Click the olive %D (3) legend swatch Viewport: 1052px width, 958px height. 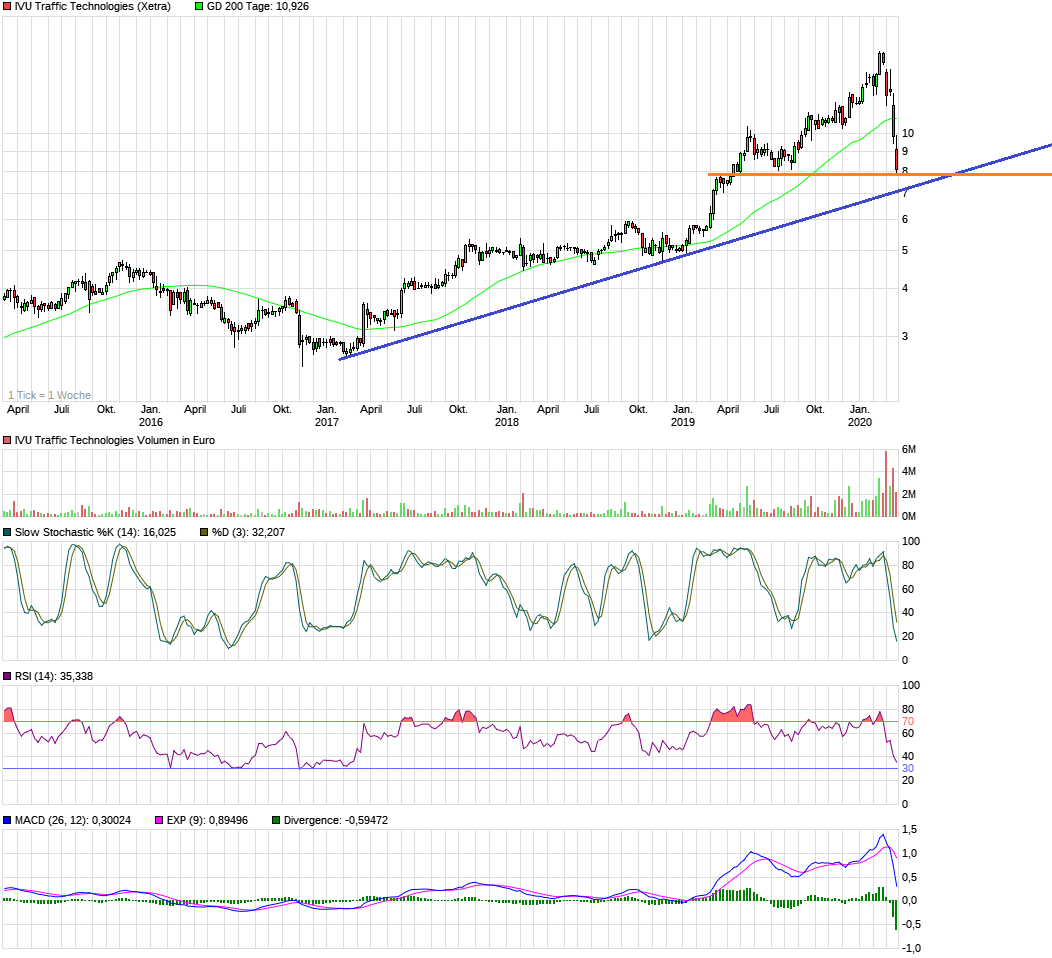(x=205, y=533)
